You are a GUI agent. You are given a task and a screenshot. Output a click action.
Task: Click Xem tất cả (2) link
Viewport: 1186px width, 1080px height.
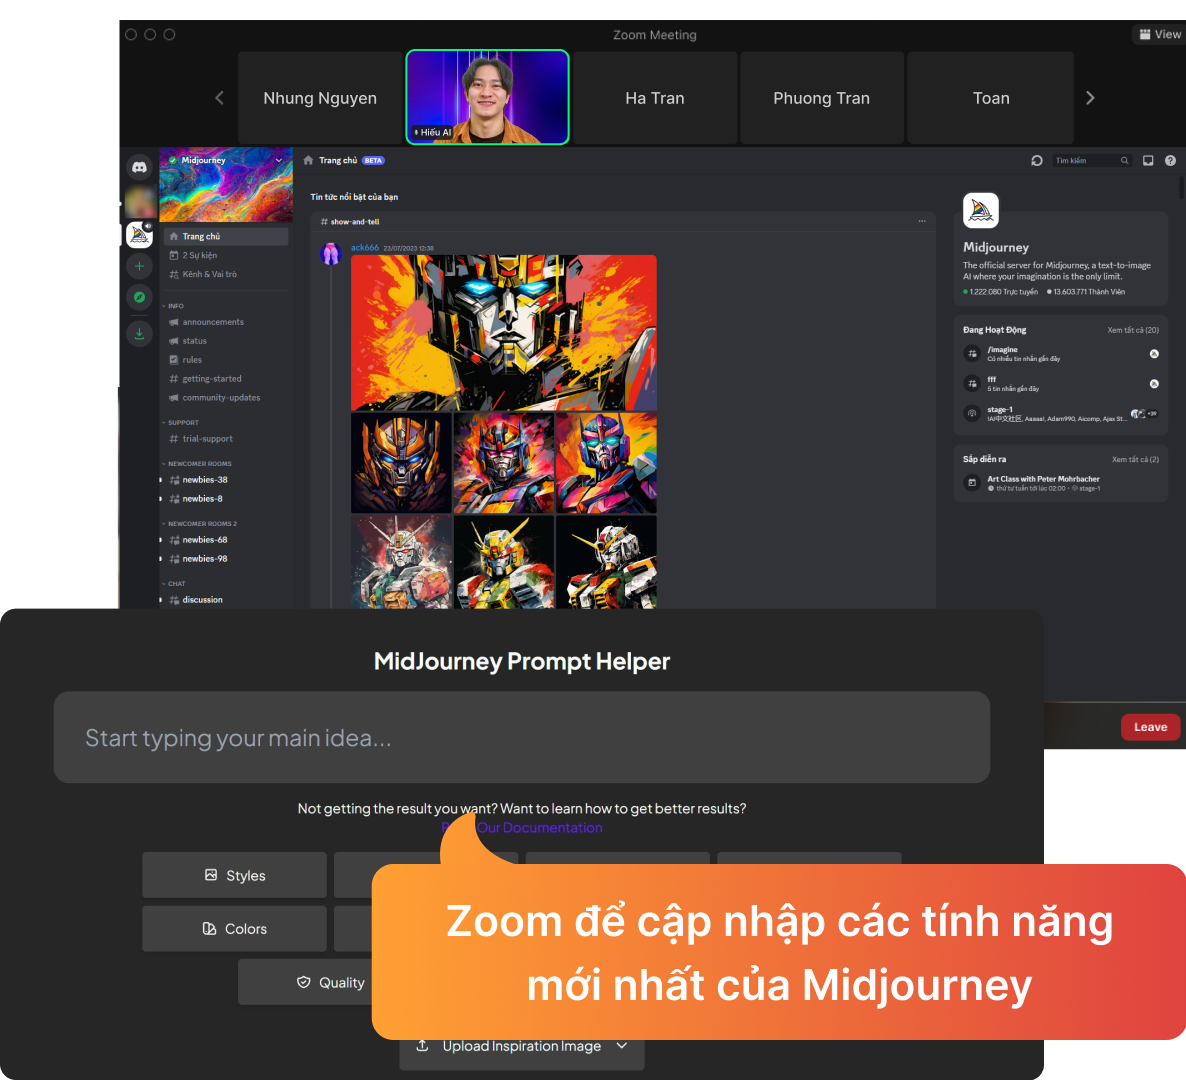(x=1135, y=459)
